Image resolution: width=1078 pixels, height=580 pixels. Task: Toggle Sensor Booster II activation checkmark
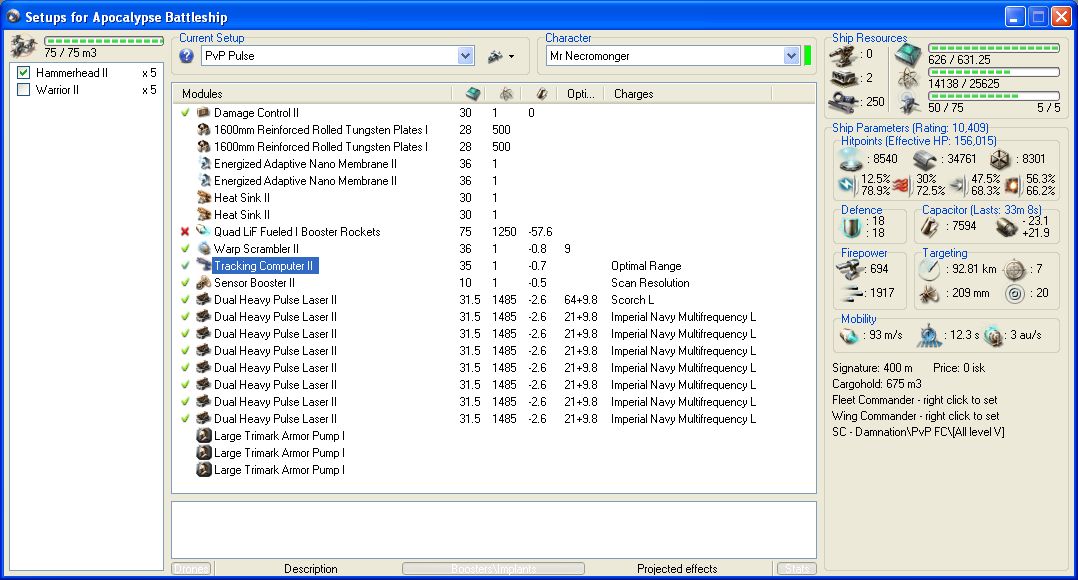(x=185, y=282)
